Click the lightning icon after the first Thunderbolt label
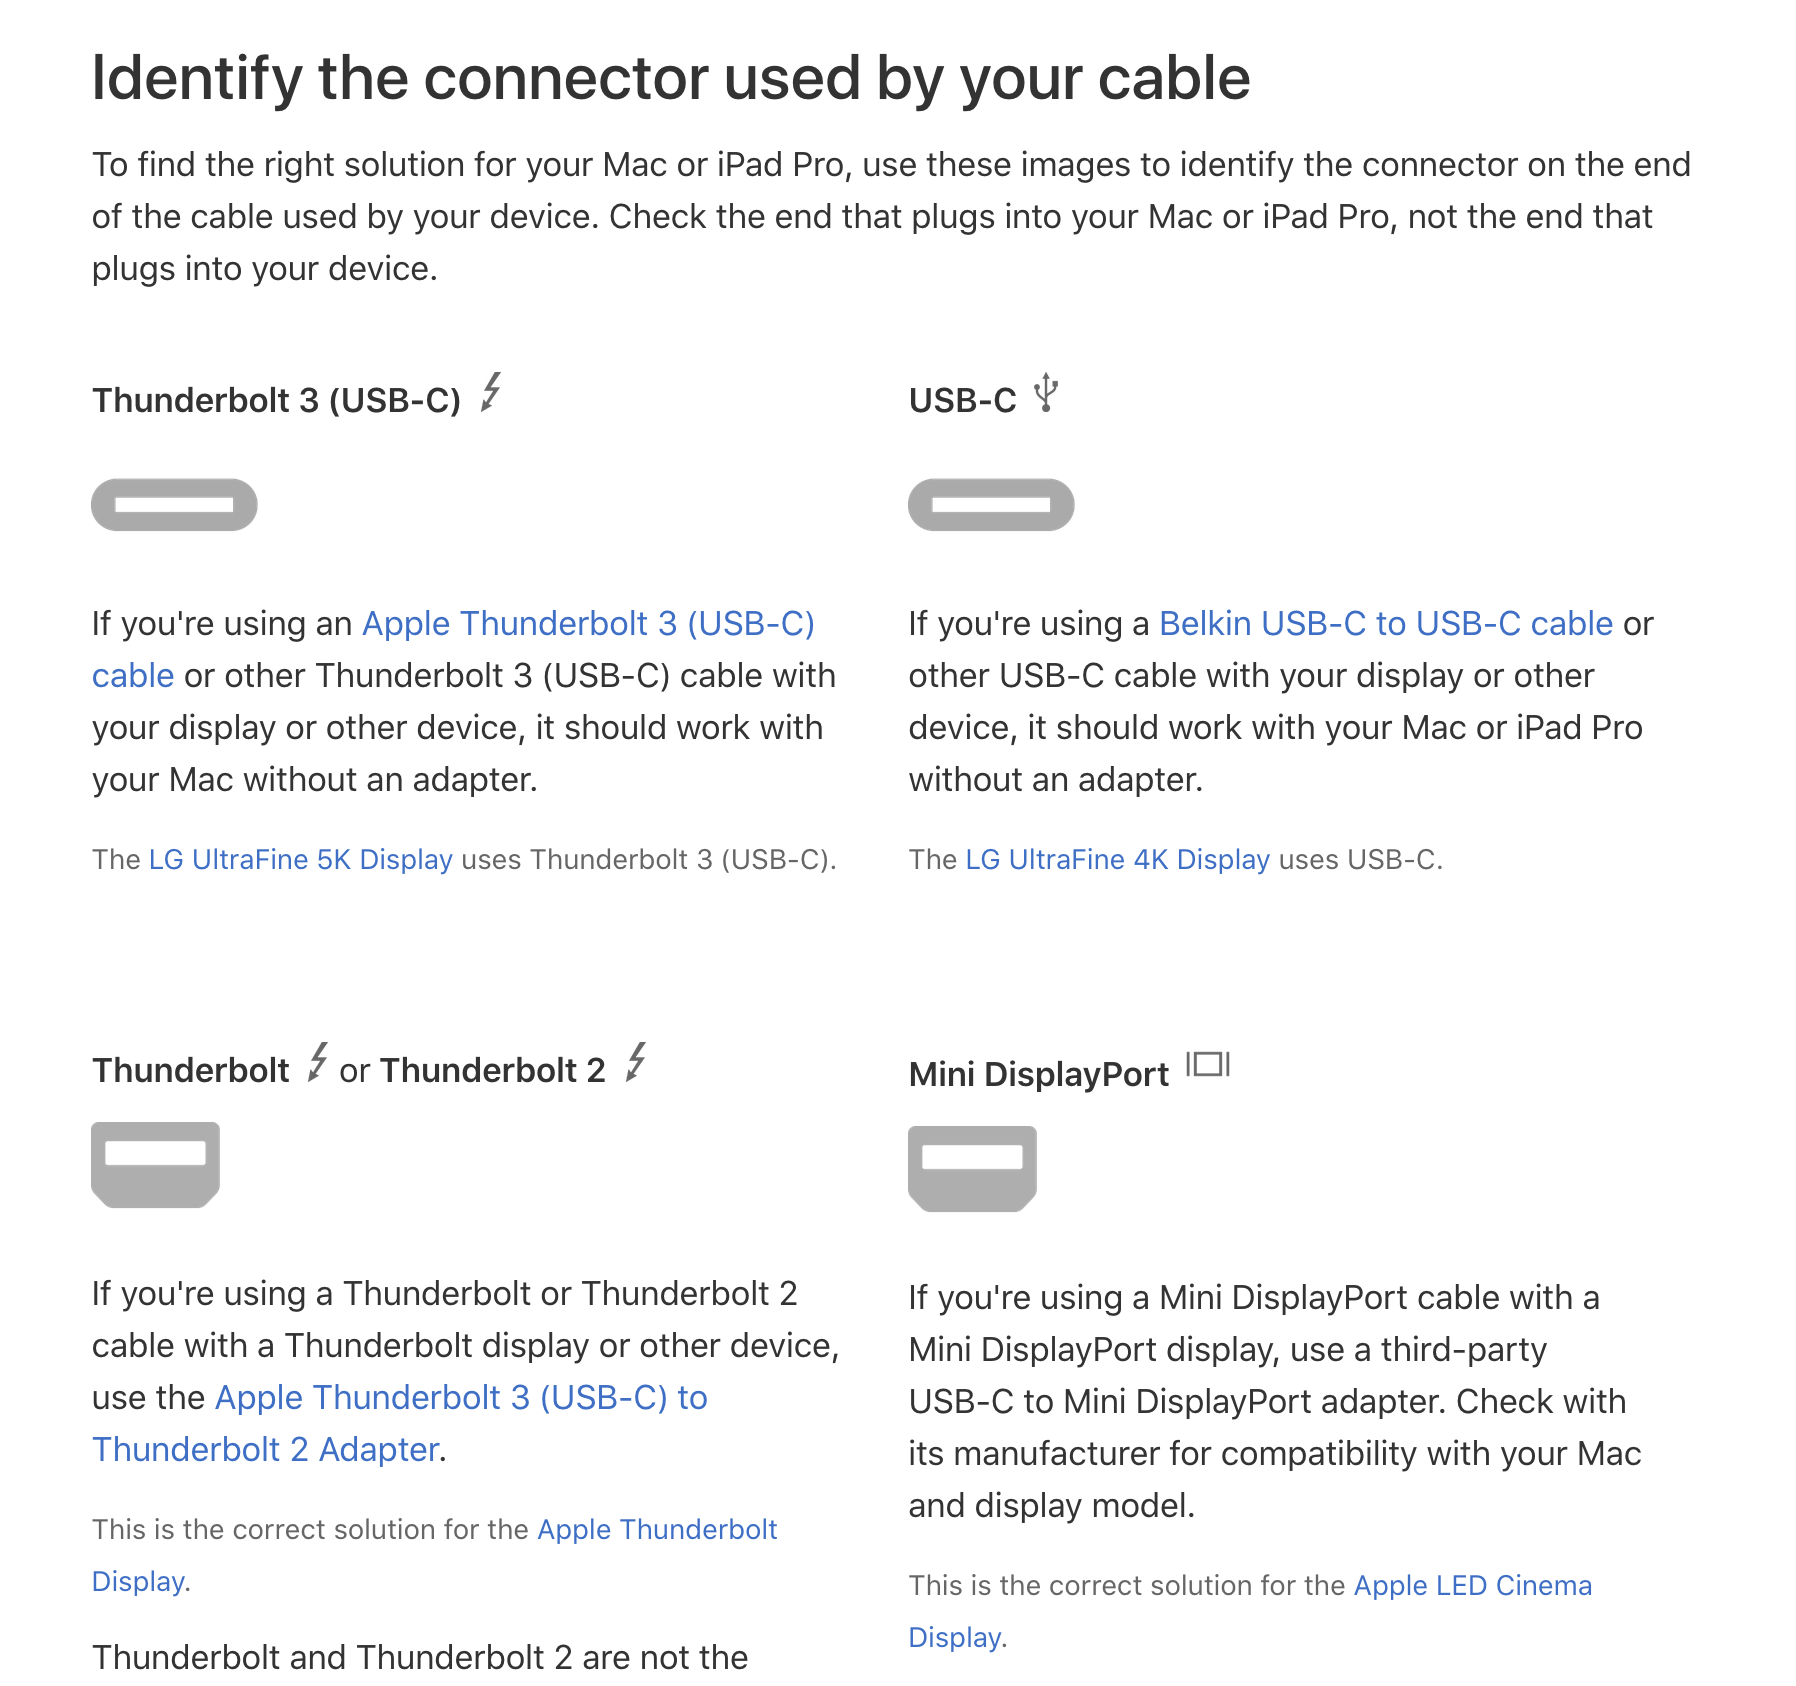The height and width of the screenshot is (1686, 1796). click(x=318, y=1062)
